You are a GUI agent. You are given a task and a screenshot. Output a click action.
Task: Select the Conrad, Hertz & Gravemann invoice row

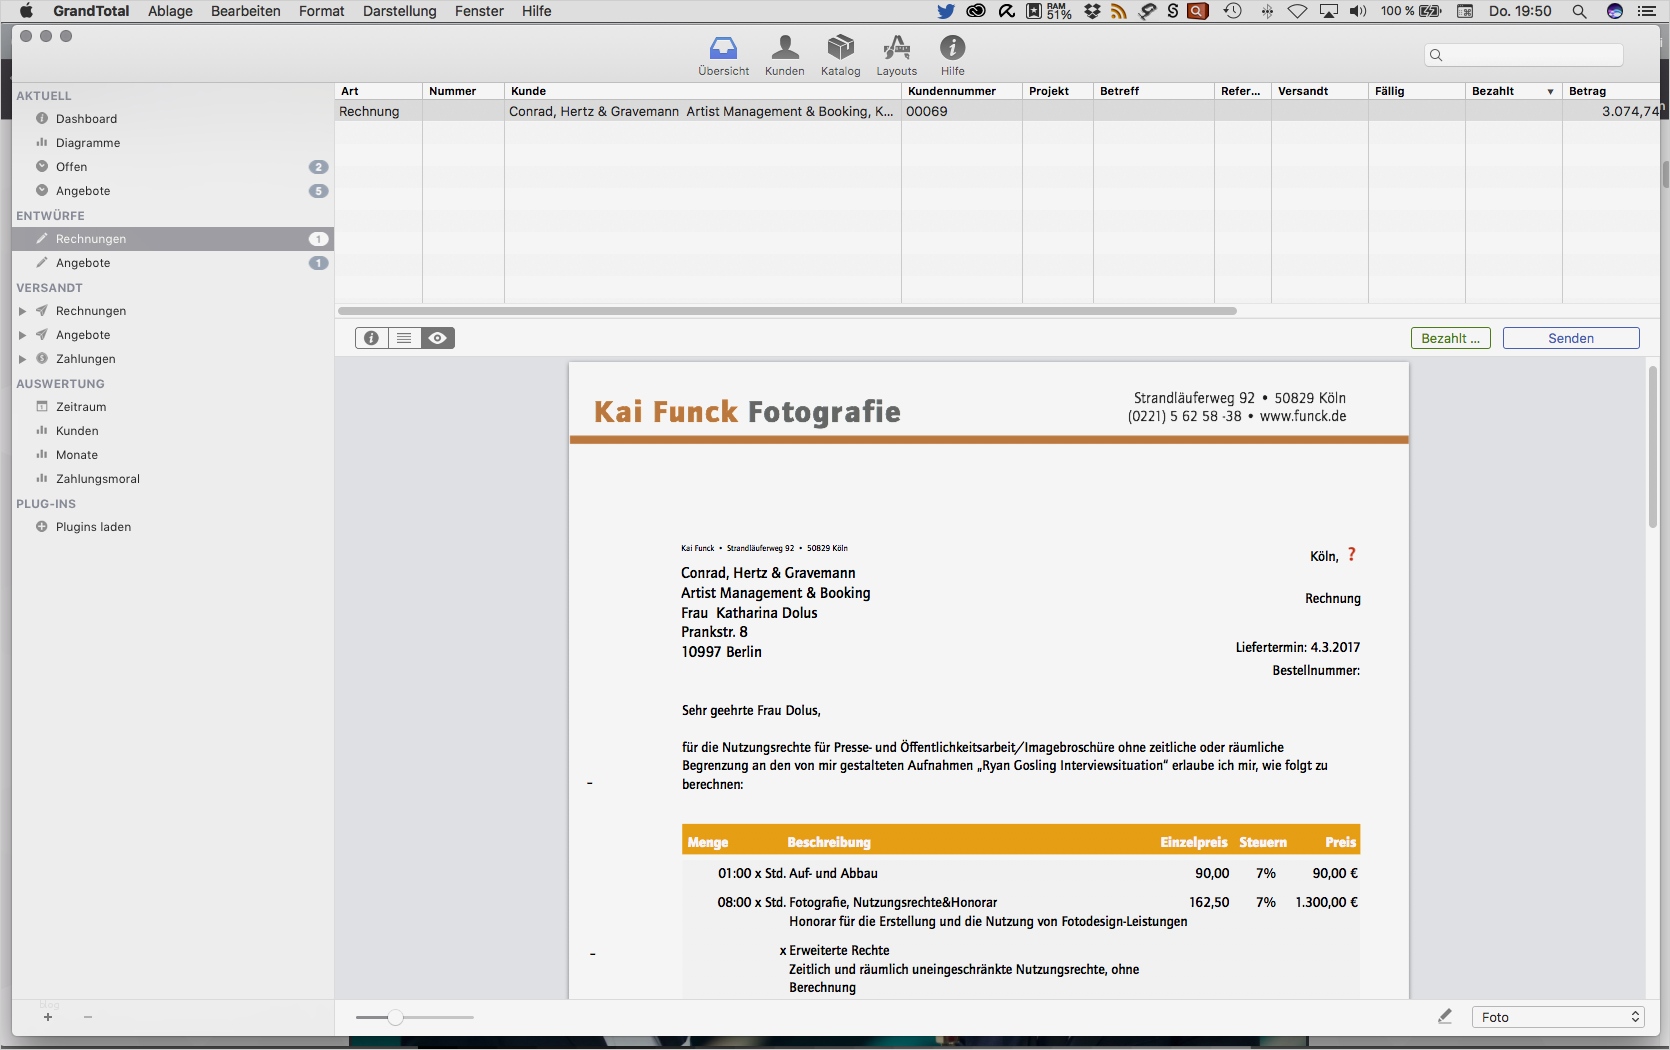click(997, 111)
